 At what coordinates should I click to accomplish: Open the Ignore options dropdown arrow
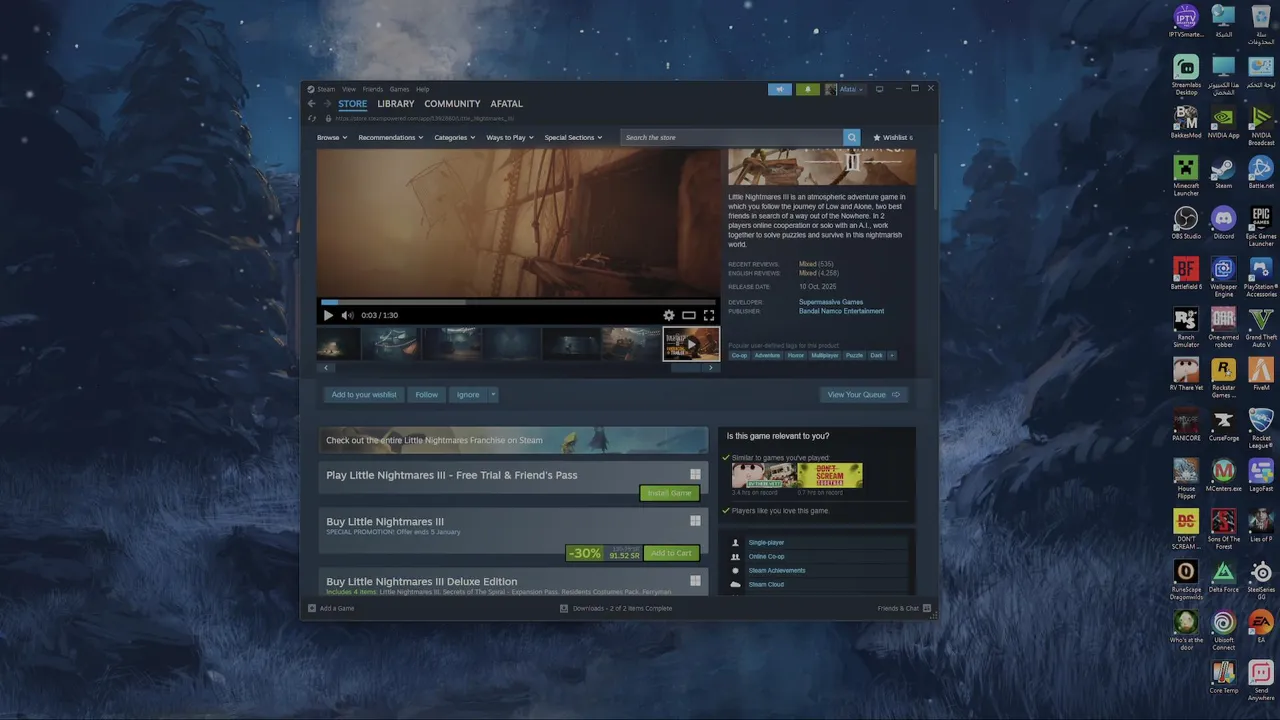(493, 394)
